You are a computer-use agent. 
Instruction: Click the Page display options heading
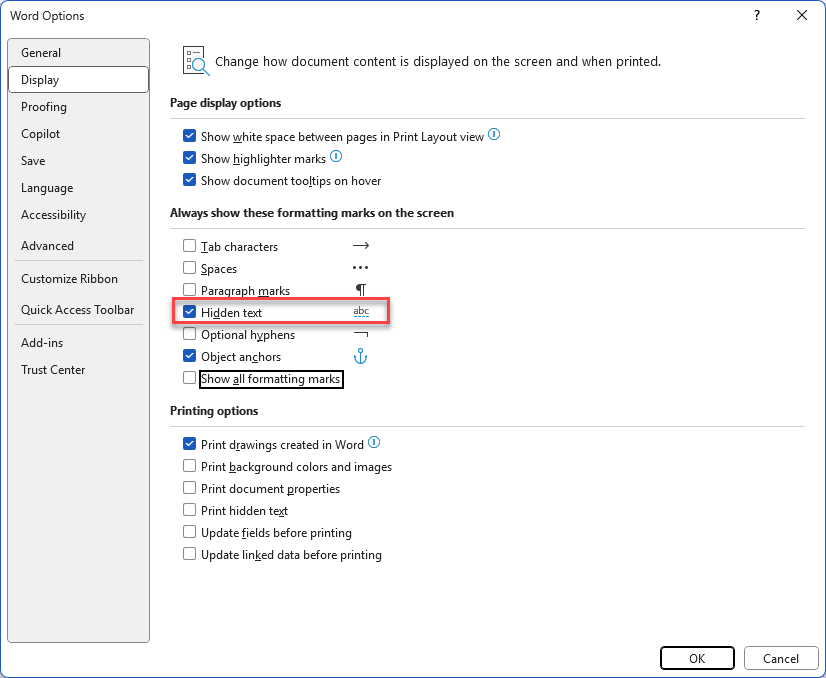click(x=225, y=103)
